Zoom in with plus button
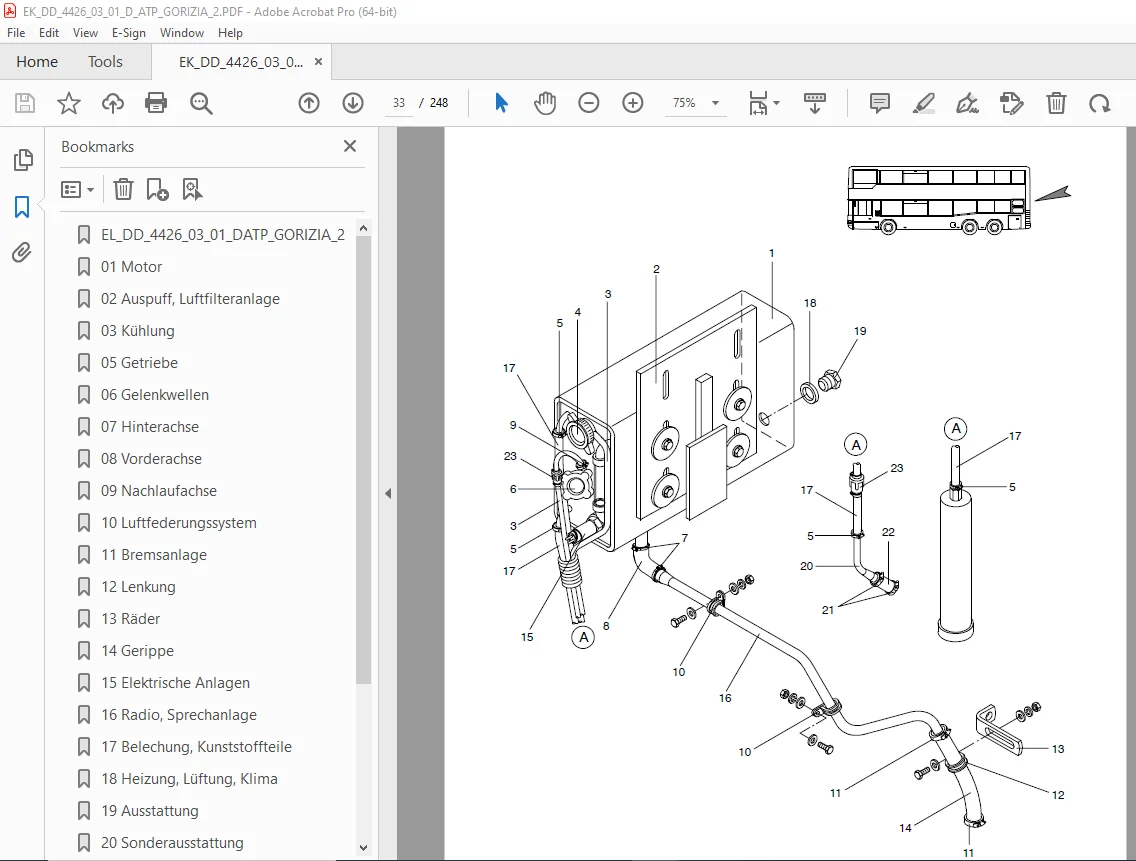This screenshot has height=861, width=1136. [632, 103]
